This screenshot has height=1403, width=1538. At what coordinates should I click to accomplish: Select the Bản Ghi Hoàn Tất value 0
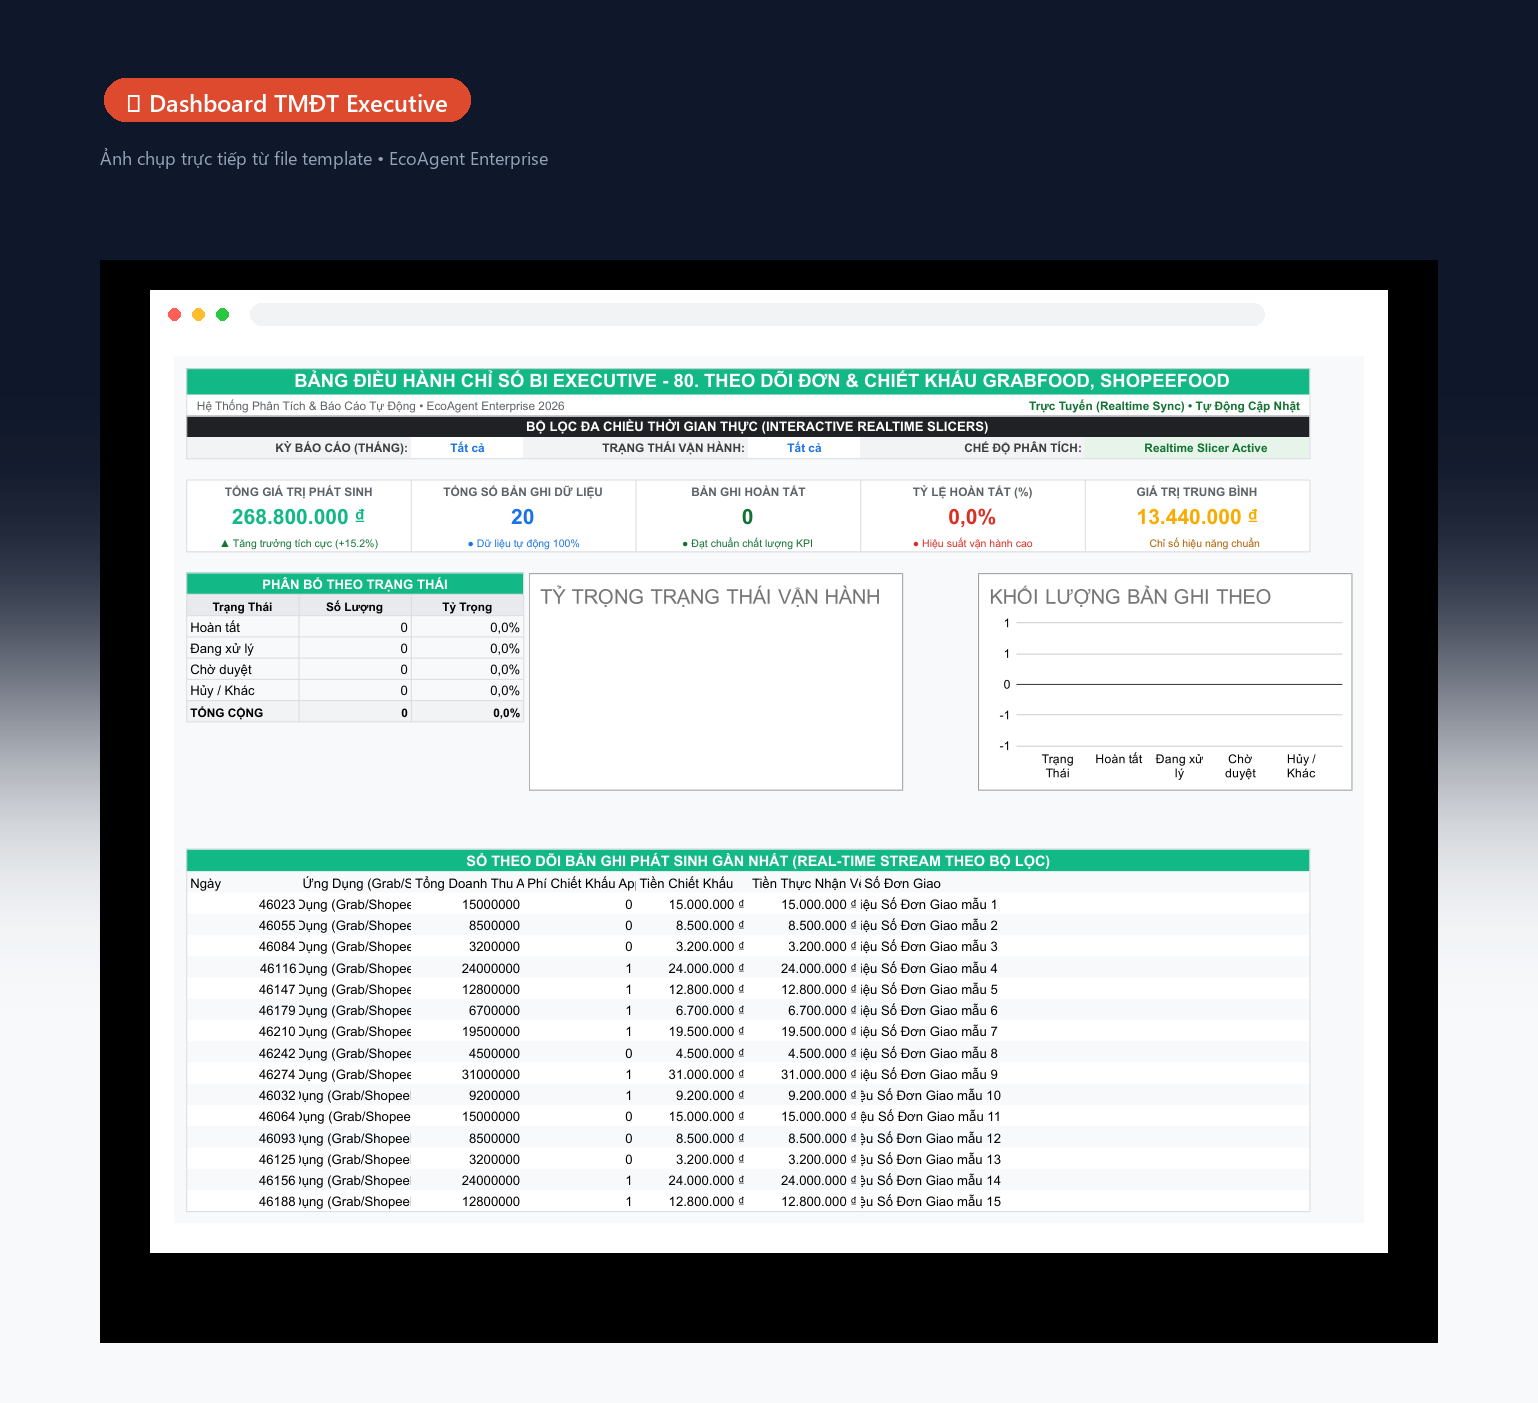(x=747, y=517)
